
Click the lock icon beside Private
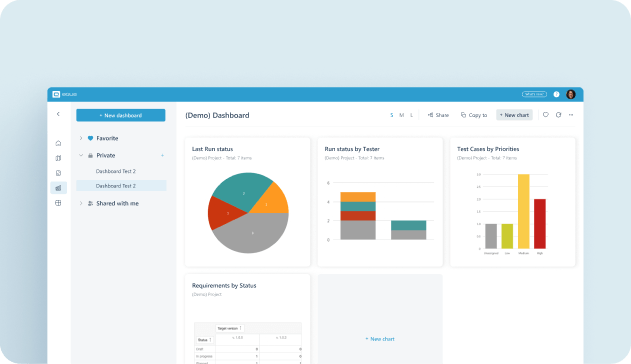pos(91,156)
